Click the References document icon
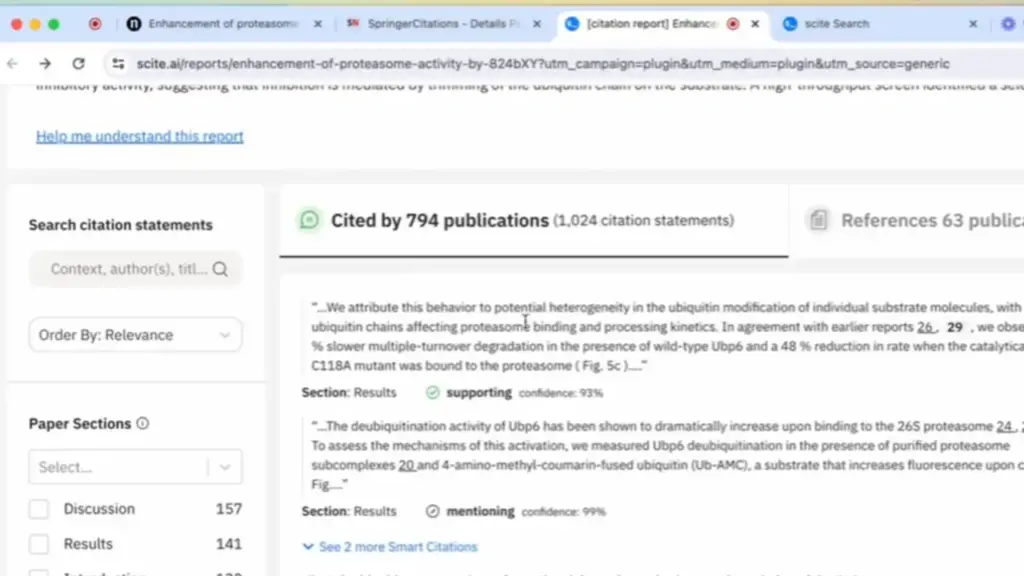Image resolution: width=1024 pixels, height=576 pixels. [818, 220]
